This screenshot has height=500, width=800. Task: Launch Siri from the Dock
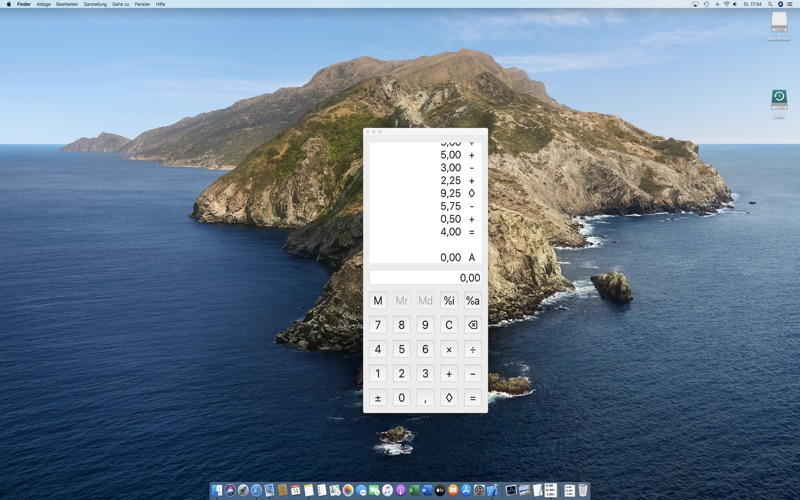coord(230,490)
